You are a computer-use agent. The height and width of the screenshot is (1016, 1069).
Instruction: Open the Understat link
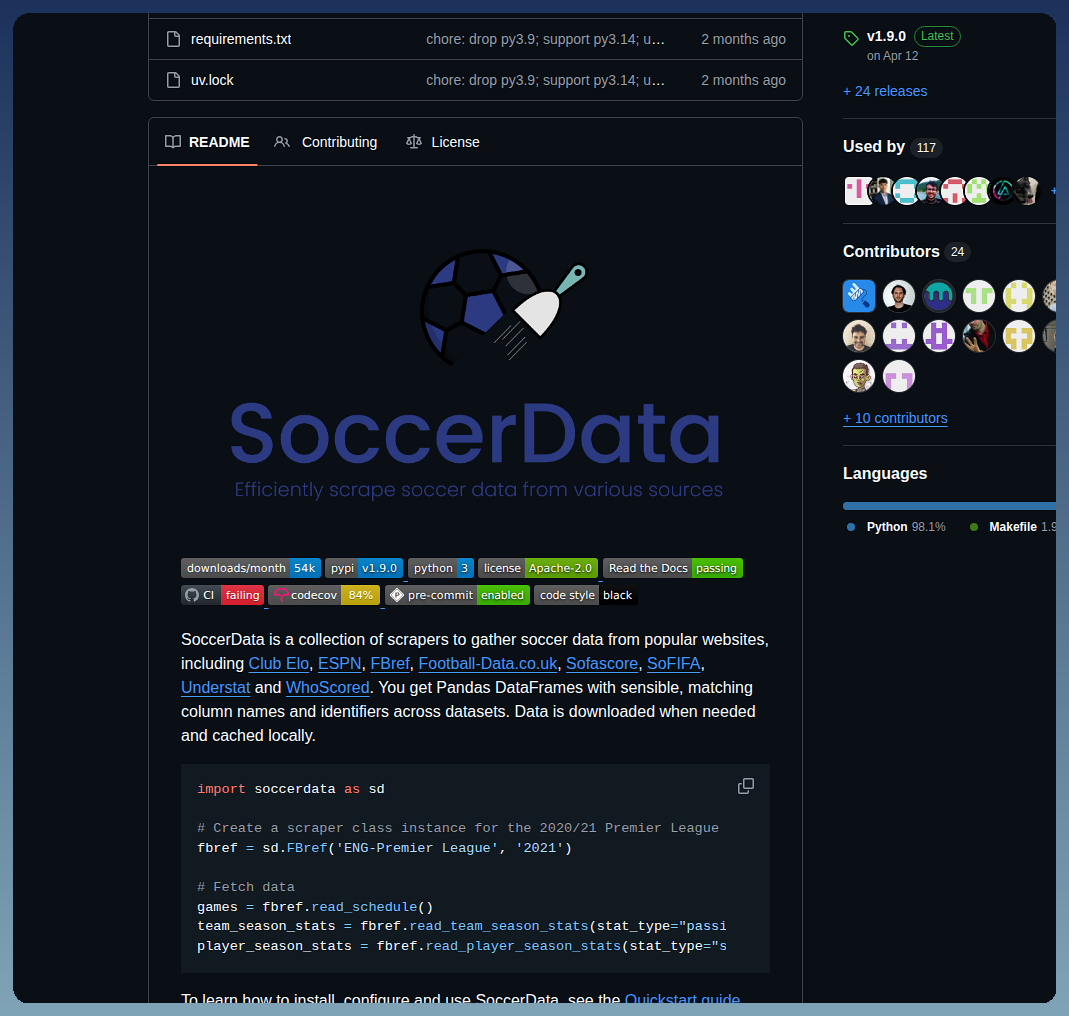pos(215,688)
